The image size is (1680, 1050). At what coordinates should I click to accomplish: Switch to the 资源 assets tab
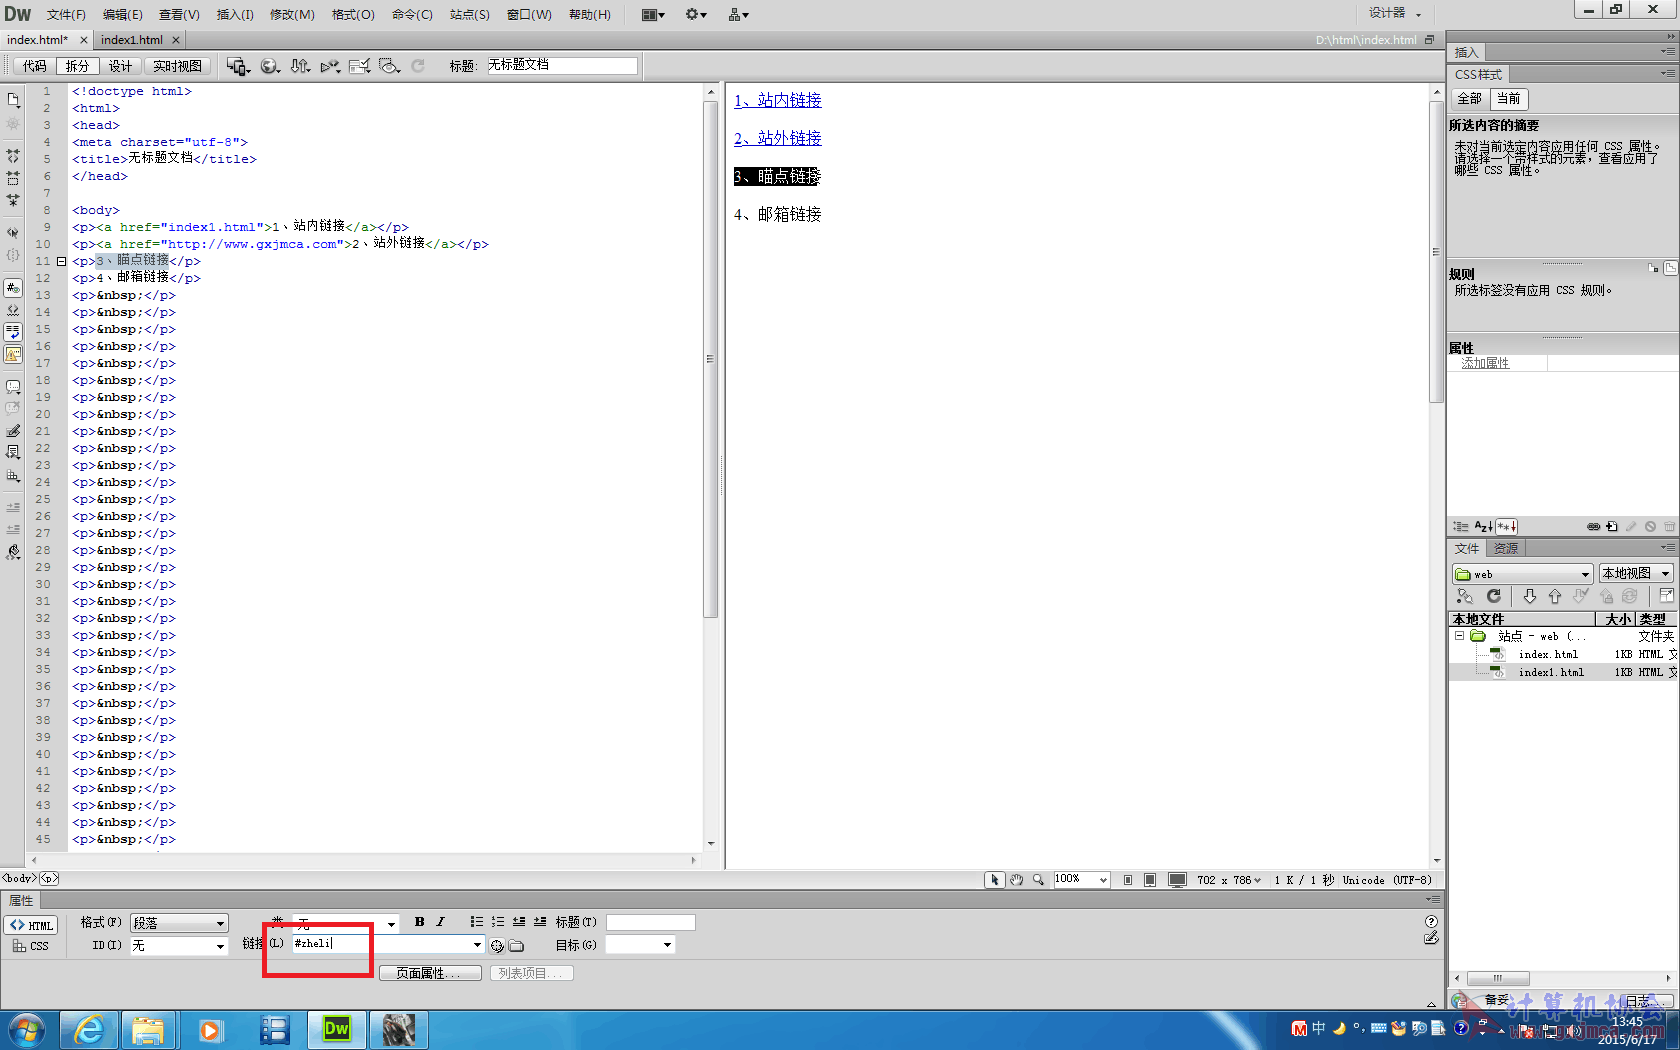[1506, 548]
